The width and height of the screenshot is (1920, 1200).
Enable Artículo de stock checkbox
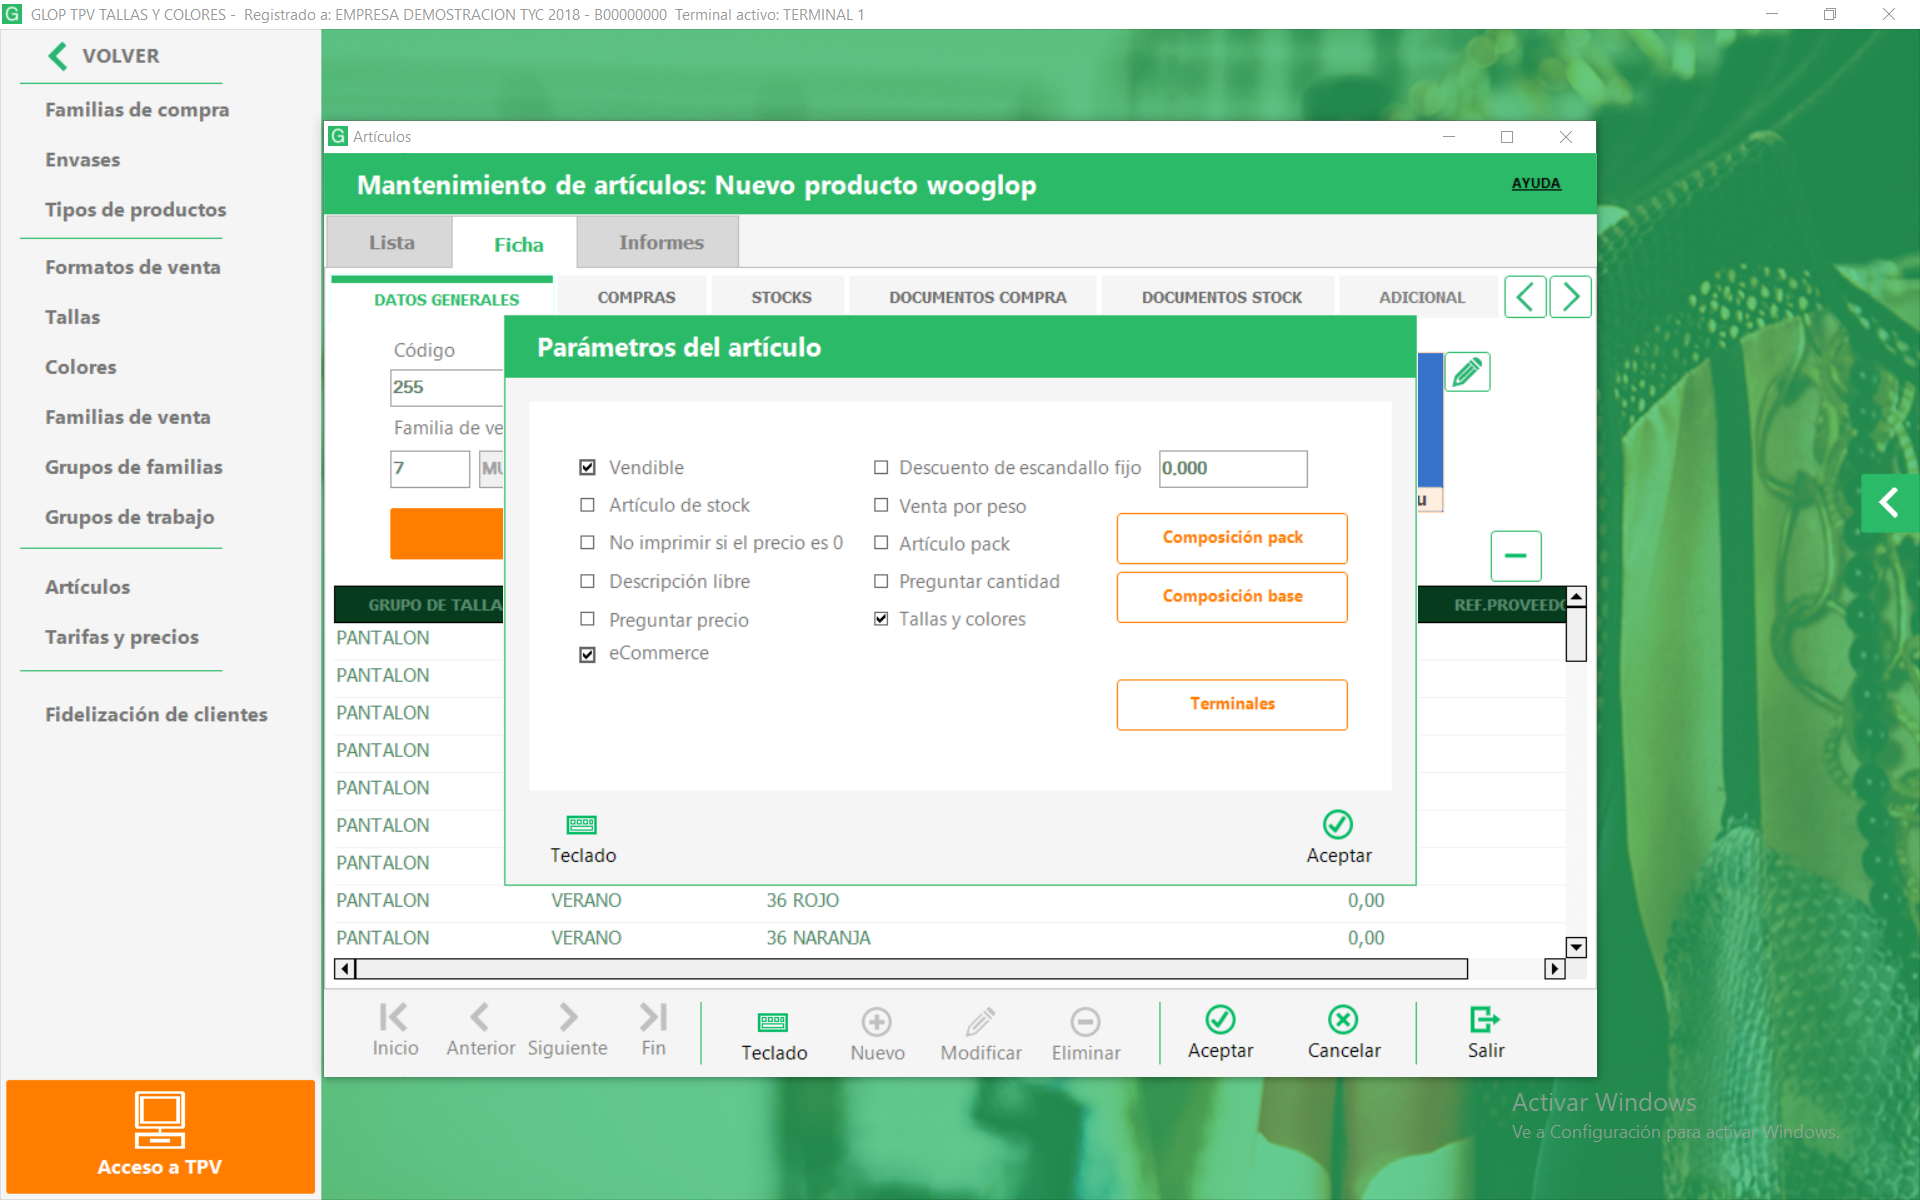(588, 505)
